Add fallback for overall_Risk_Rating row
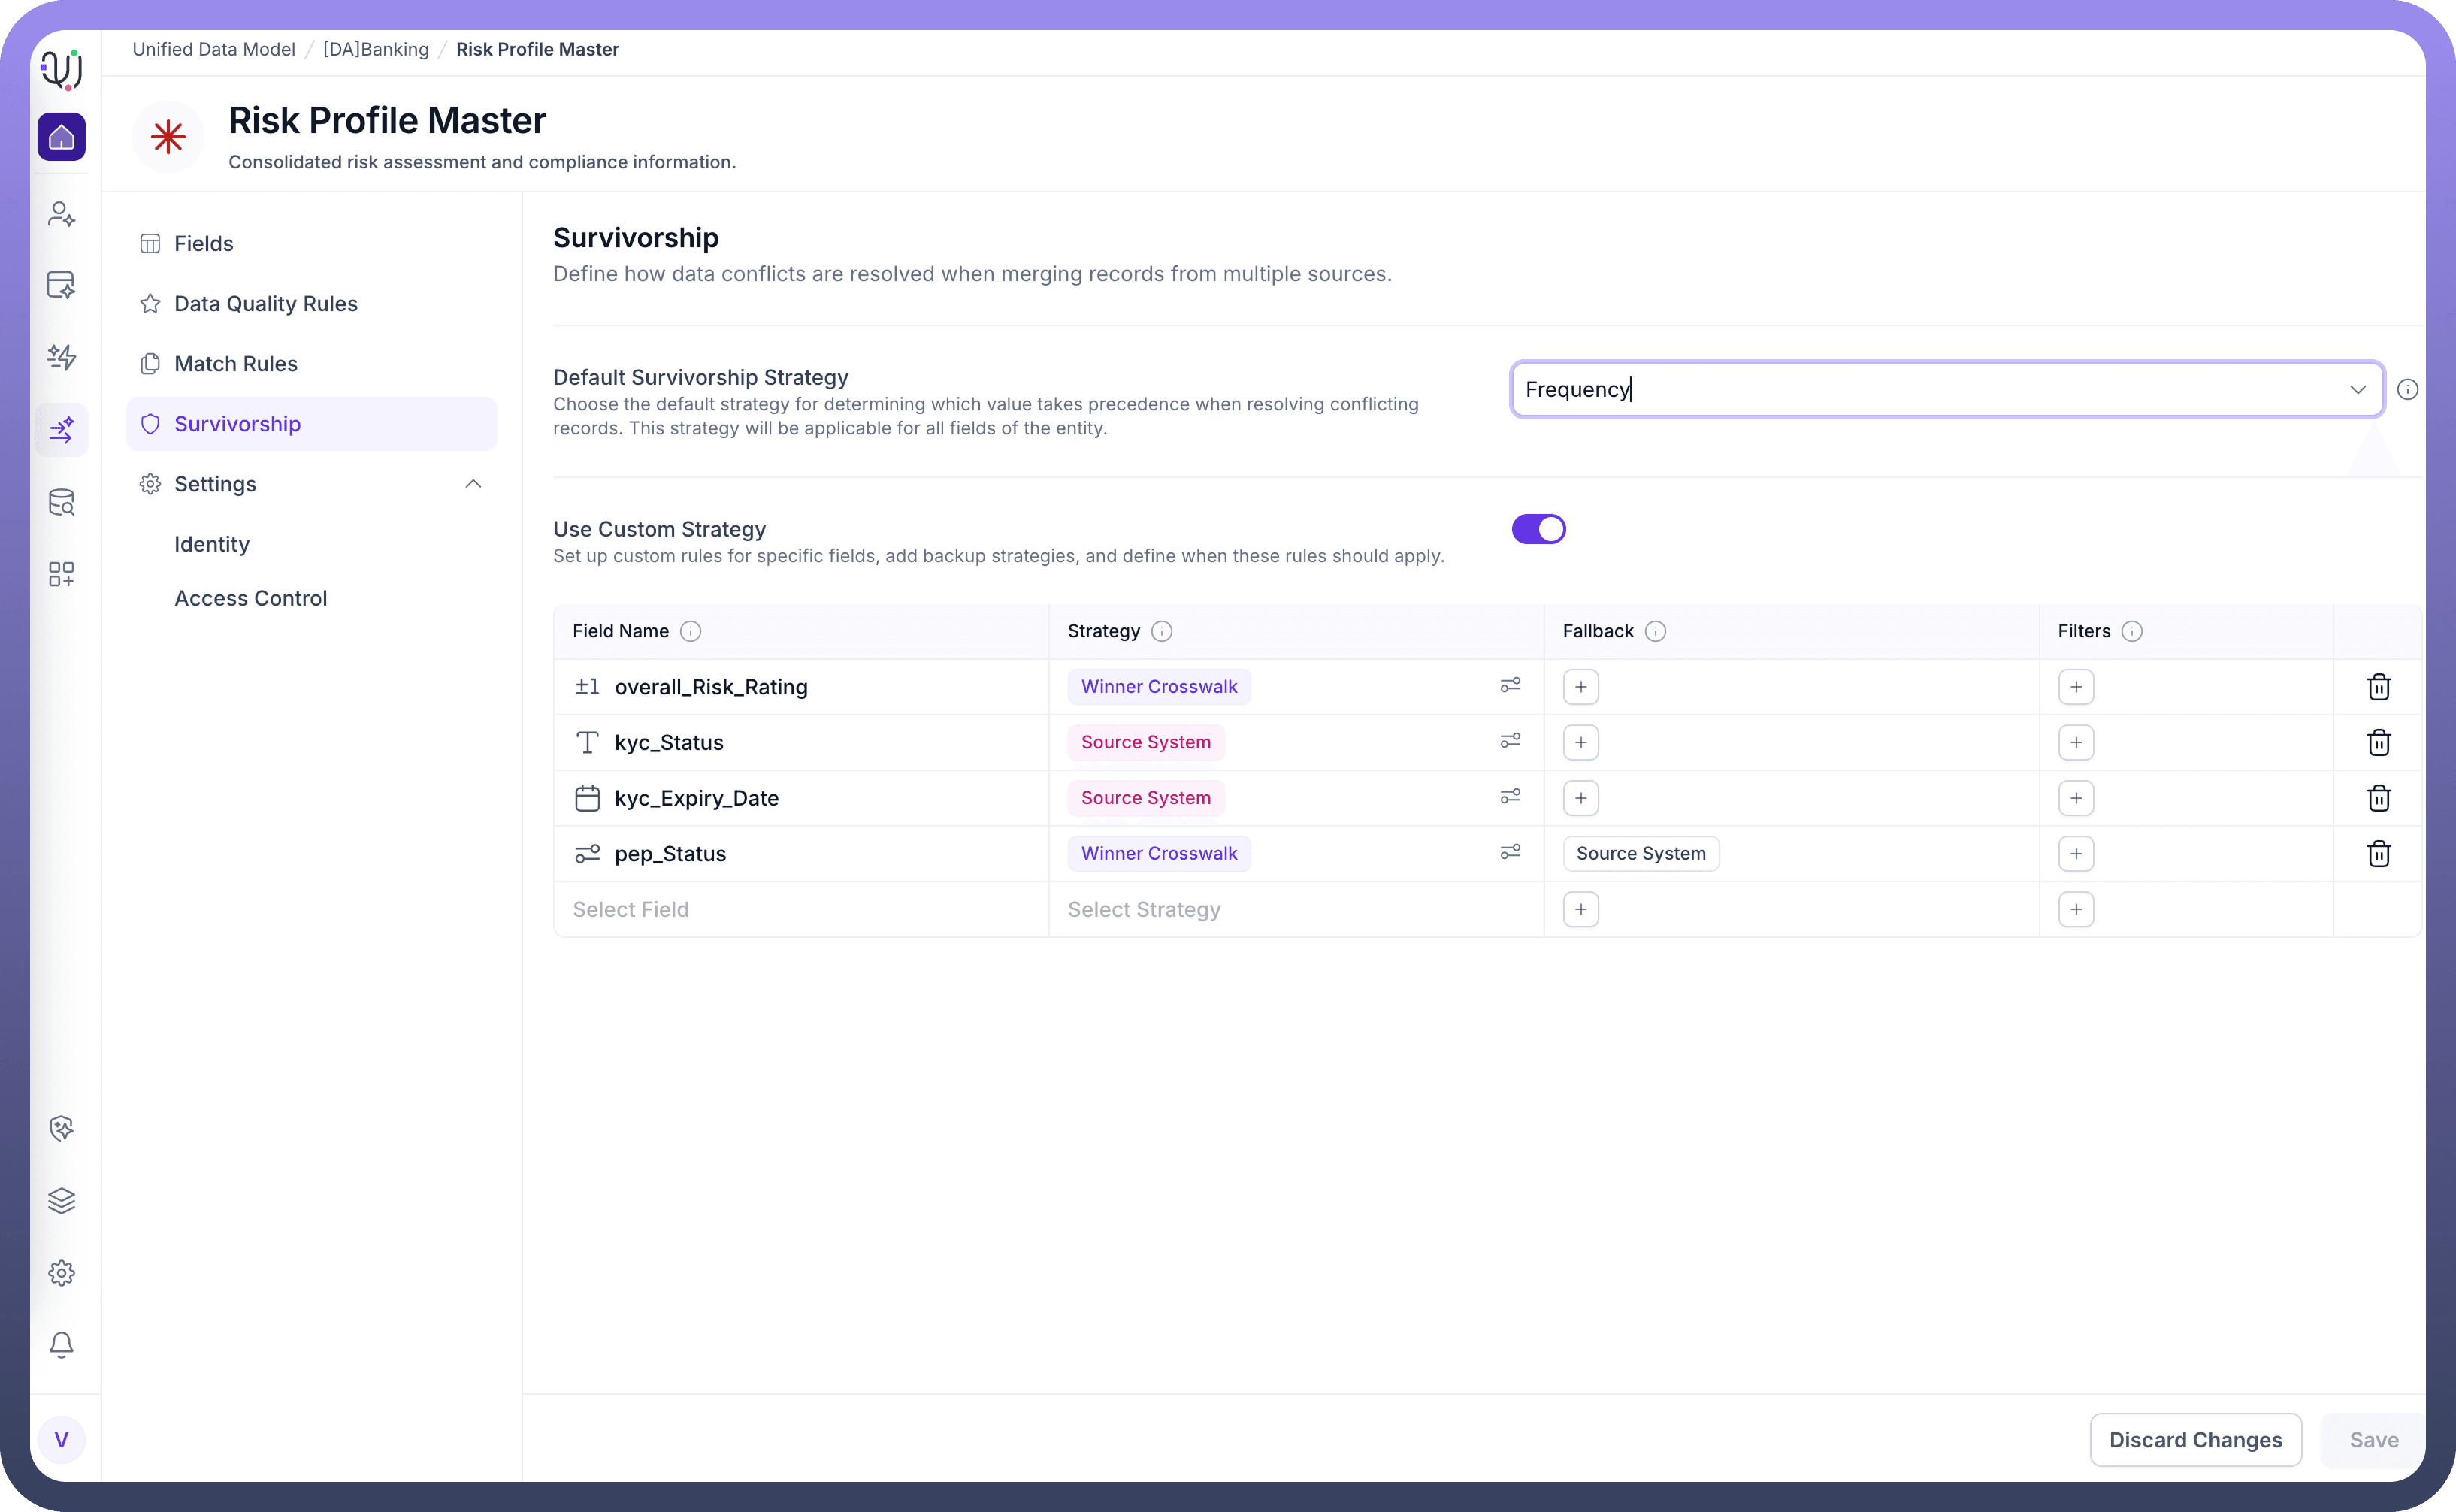This screenshot has width=2456, height=1512. 1580,687
